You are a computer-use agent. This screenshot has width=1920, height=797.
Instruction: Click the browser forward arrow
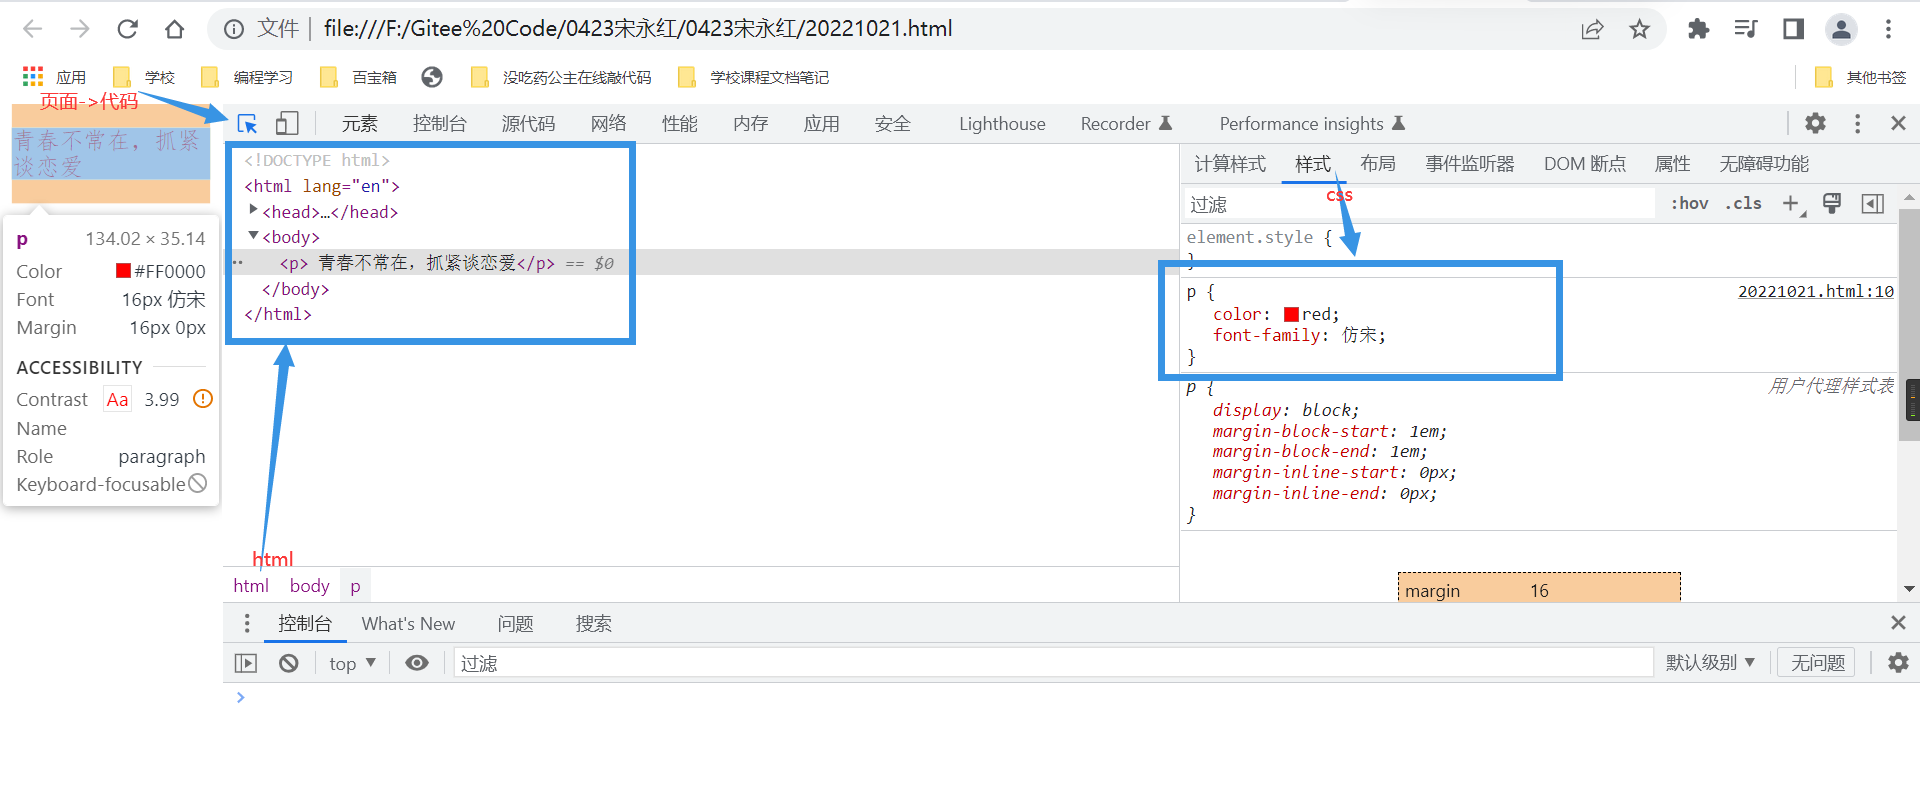pos(80,29)
